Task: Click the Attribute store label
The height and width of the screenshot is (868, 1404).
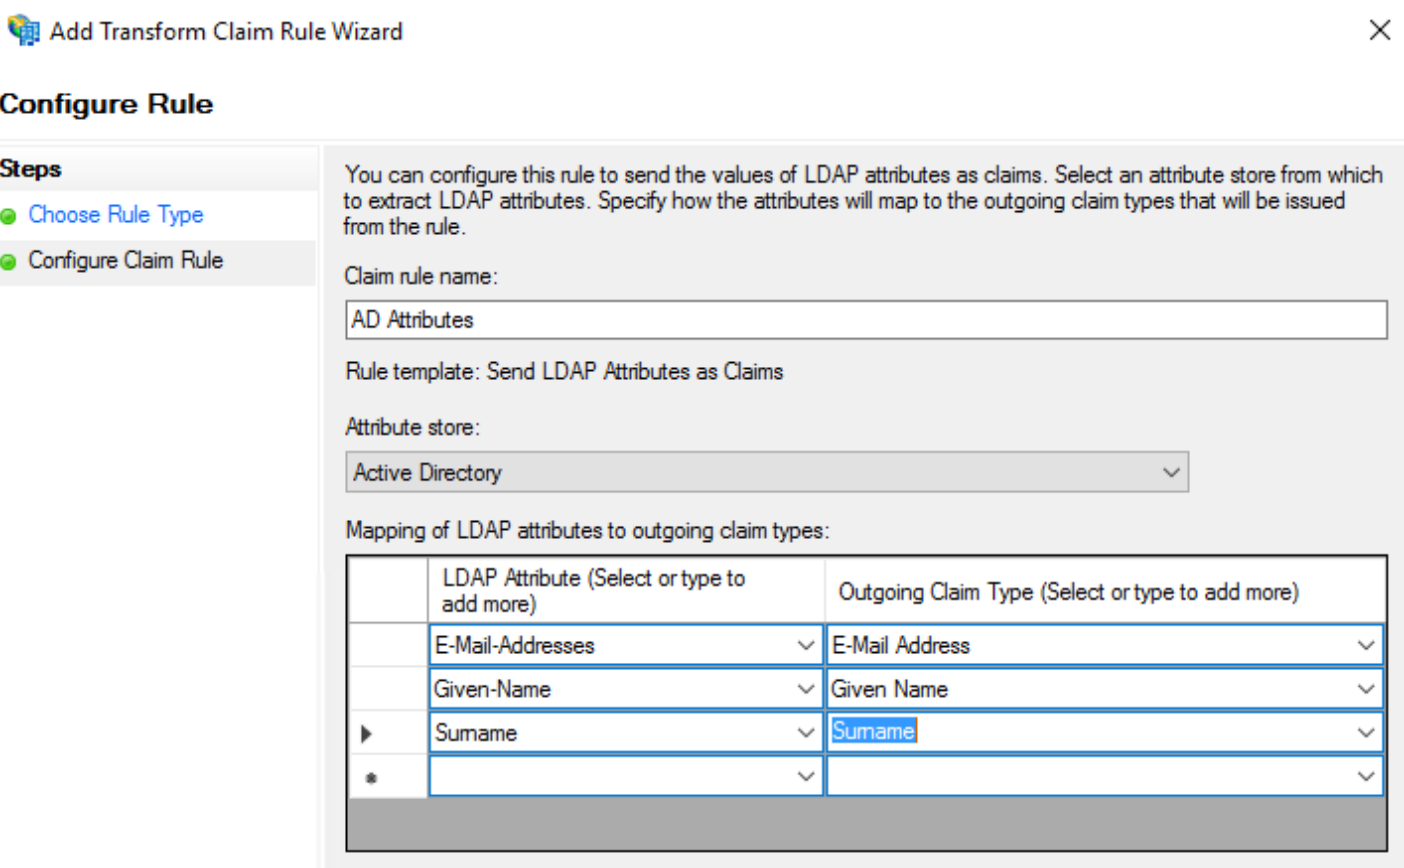Action: [x=412, y=427]
